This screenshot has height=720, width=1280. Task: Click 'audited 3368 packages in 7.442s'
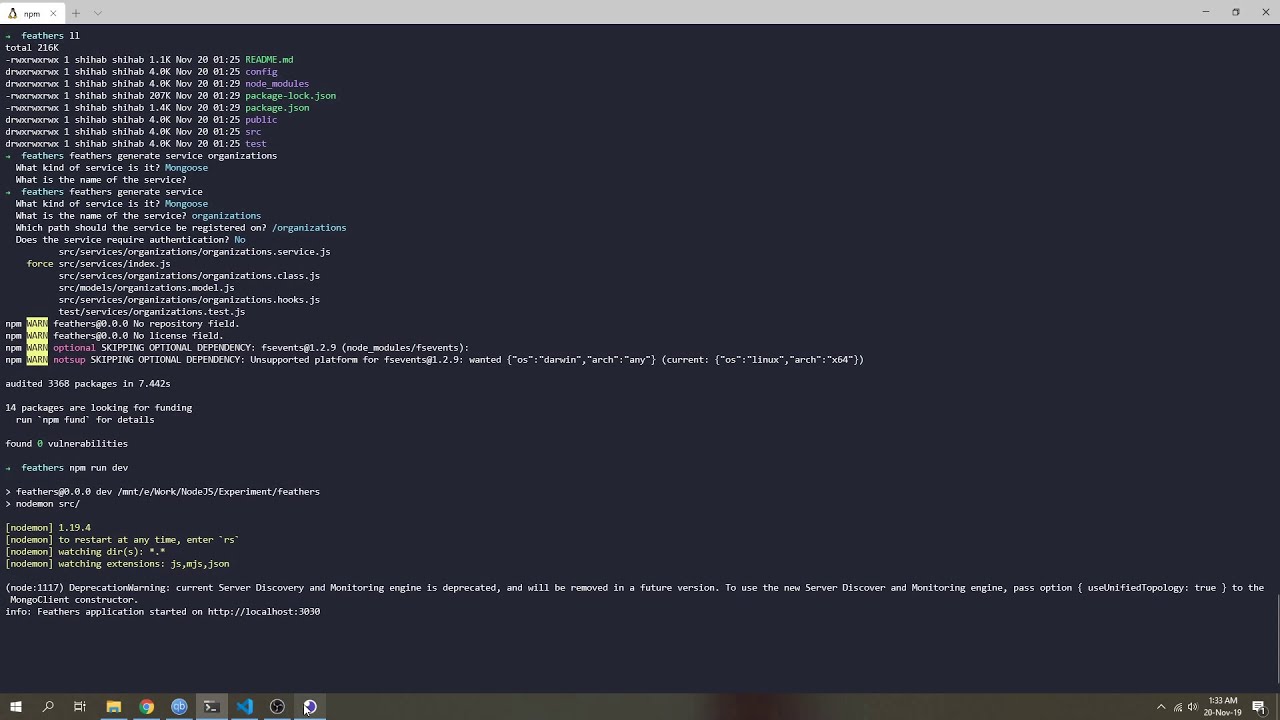[x=88, y=384]
